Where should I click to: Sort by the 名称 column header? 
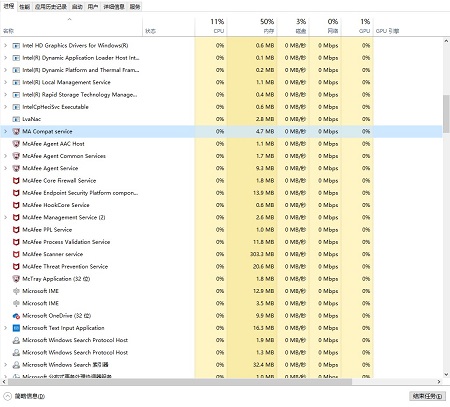tap(71, 26)
